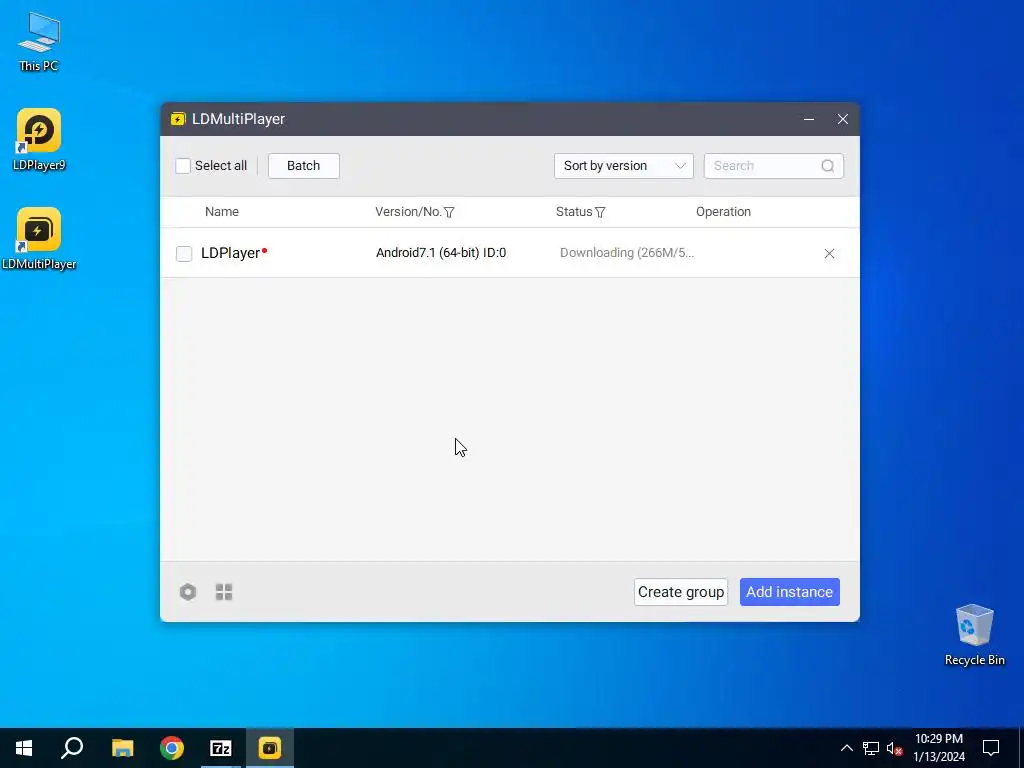1024x768 pixels.
Task: Open Windows Start menu
Action: 24,748
